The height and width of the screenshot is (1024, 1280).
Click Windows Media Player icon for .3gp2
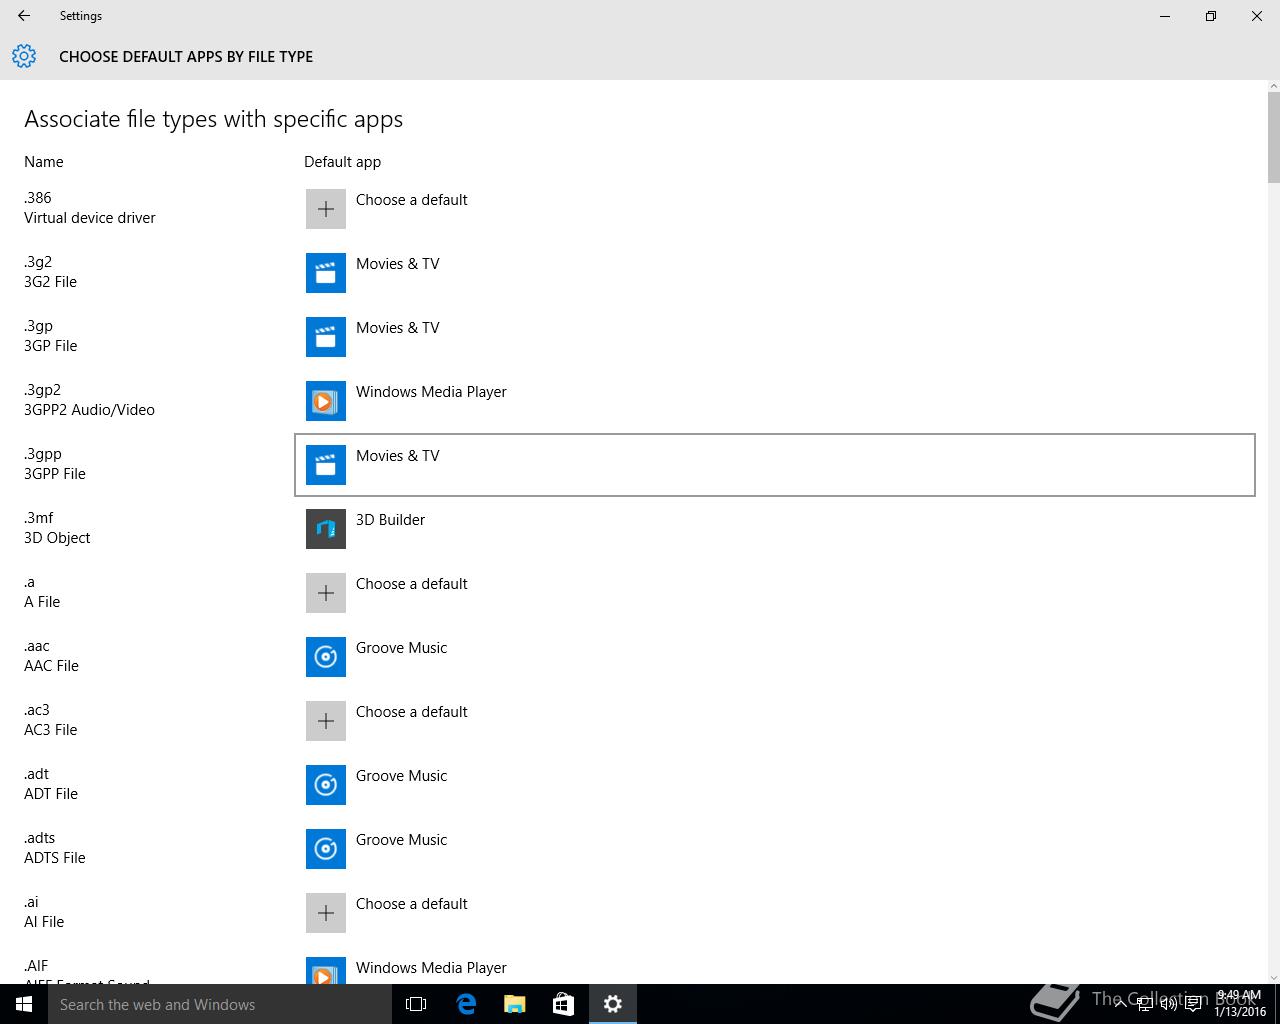(325, 401)
